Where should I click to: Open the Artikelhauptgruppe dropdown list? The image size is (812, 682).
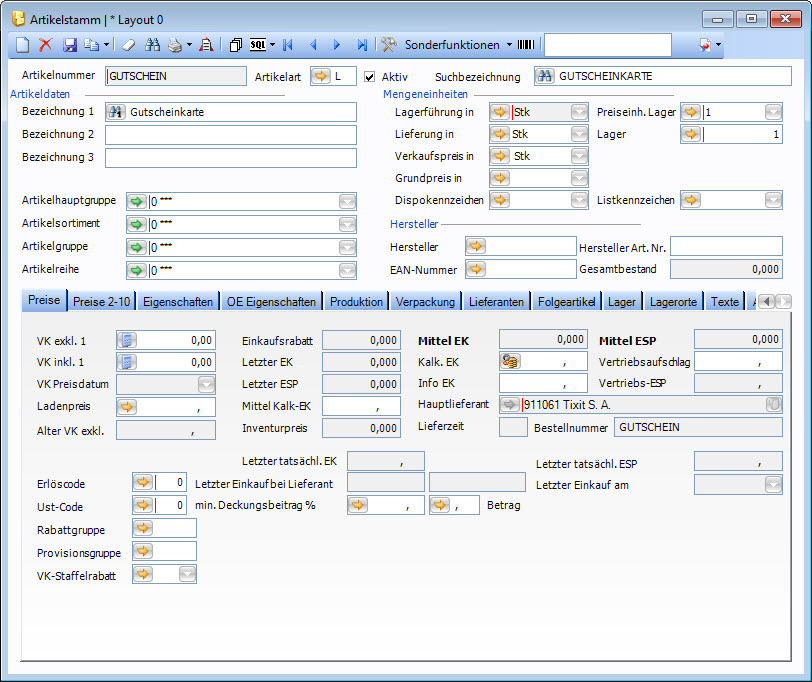347,201
